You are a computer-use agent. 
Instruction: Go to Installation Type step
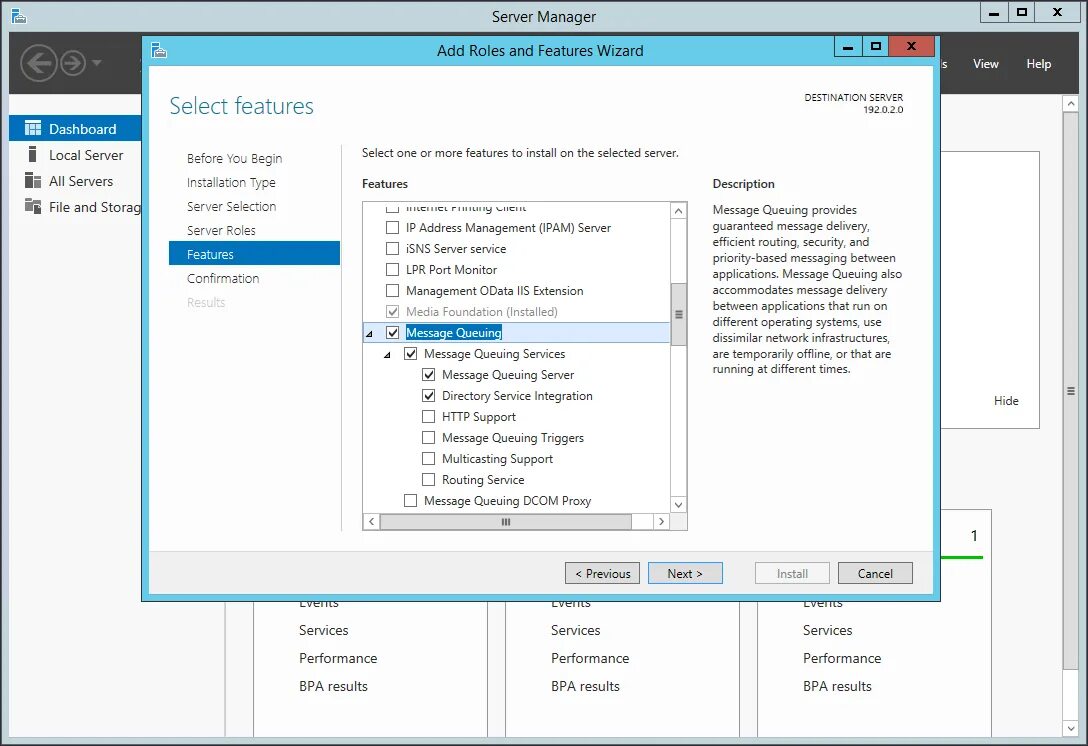coord(231,183)
